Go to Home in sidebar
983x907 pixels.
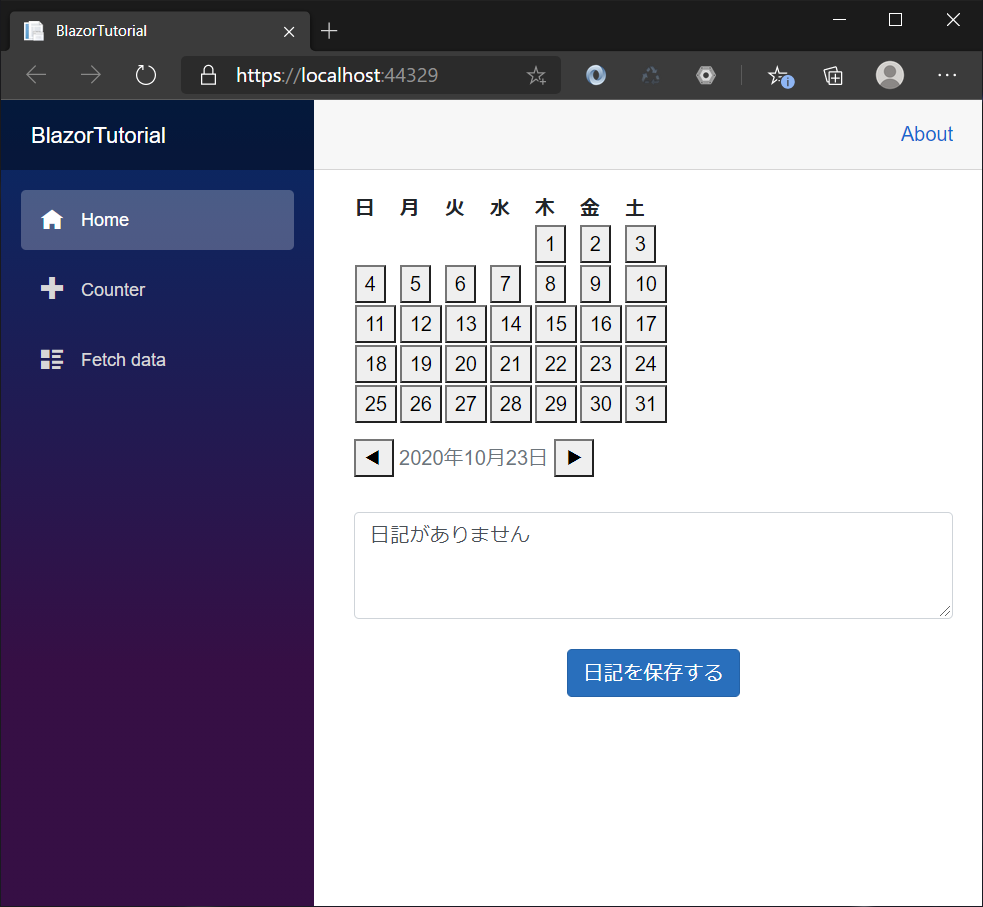(x=157, y=220)
